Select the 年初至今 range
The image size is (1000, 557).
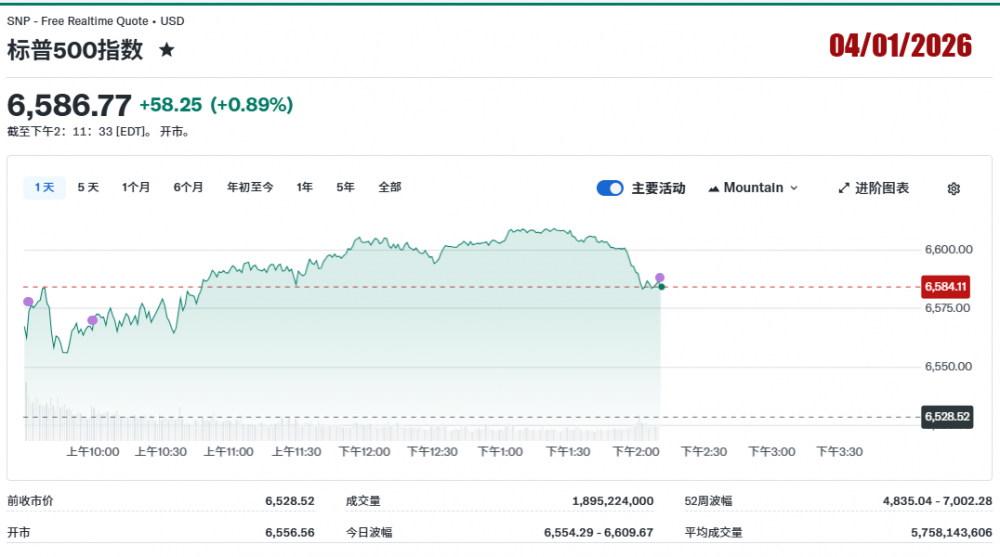click(250, 187)
